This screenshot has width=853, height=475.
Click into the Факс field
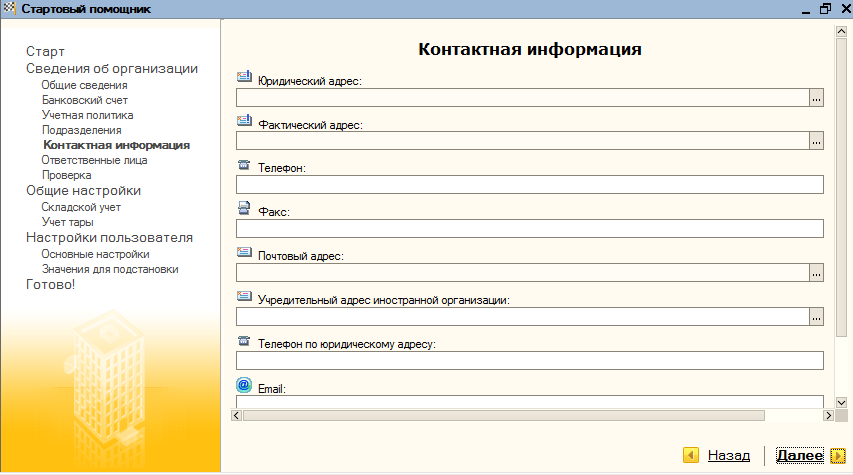click(x=530, y=229)
